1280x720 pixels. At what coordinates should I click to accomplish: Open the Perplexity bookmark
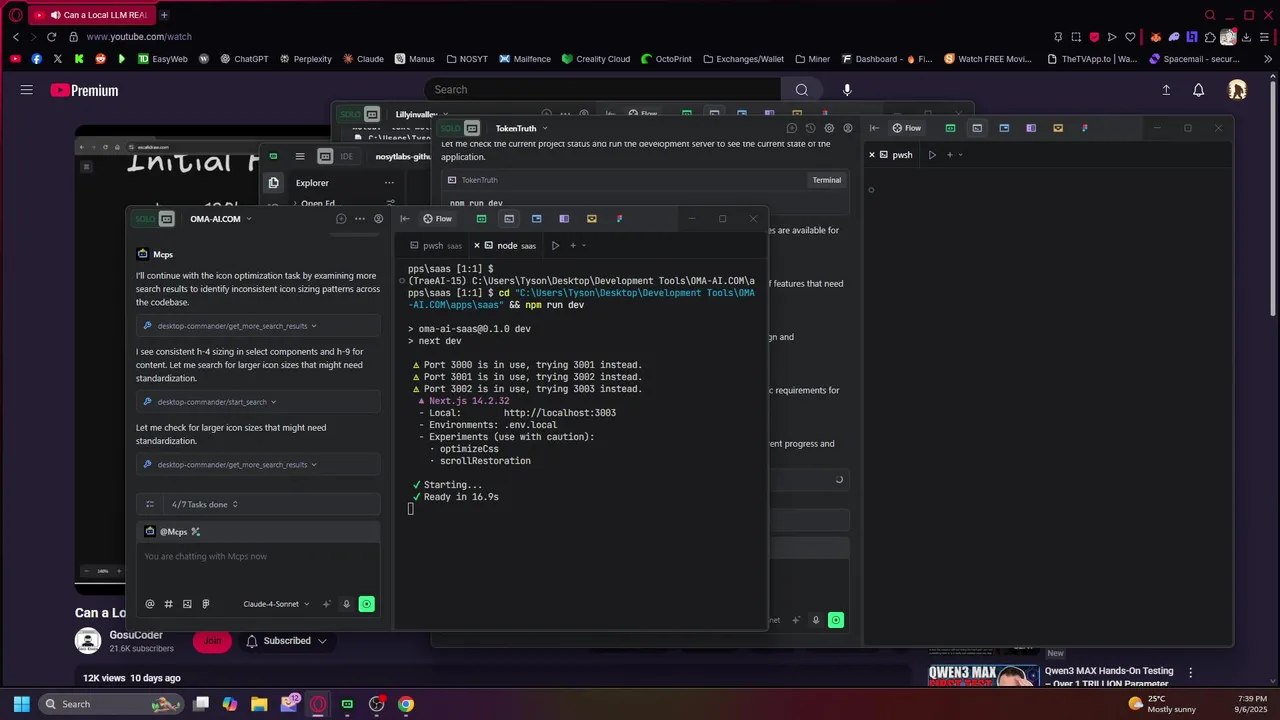tap(304, 59)
